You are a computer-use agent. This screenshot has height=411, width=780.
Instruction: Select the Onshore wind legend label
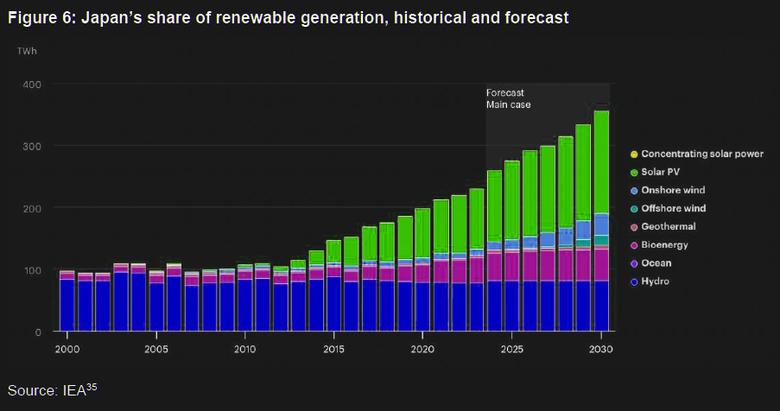[x=673, y=190]
